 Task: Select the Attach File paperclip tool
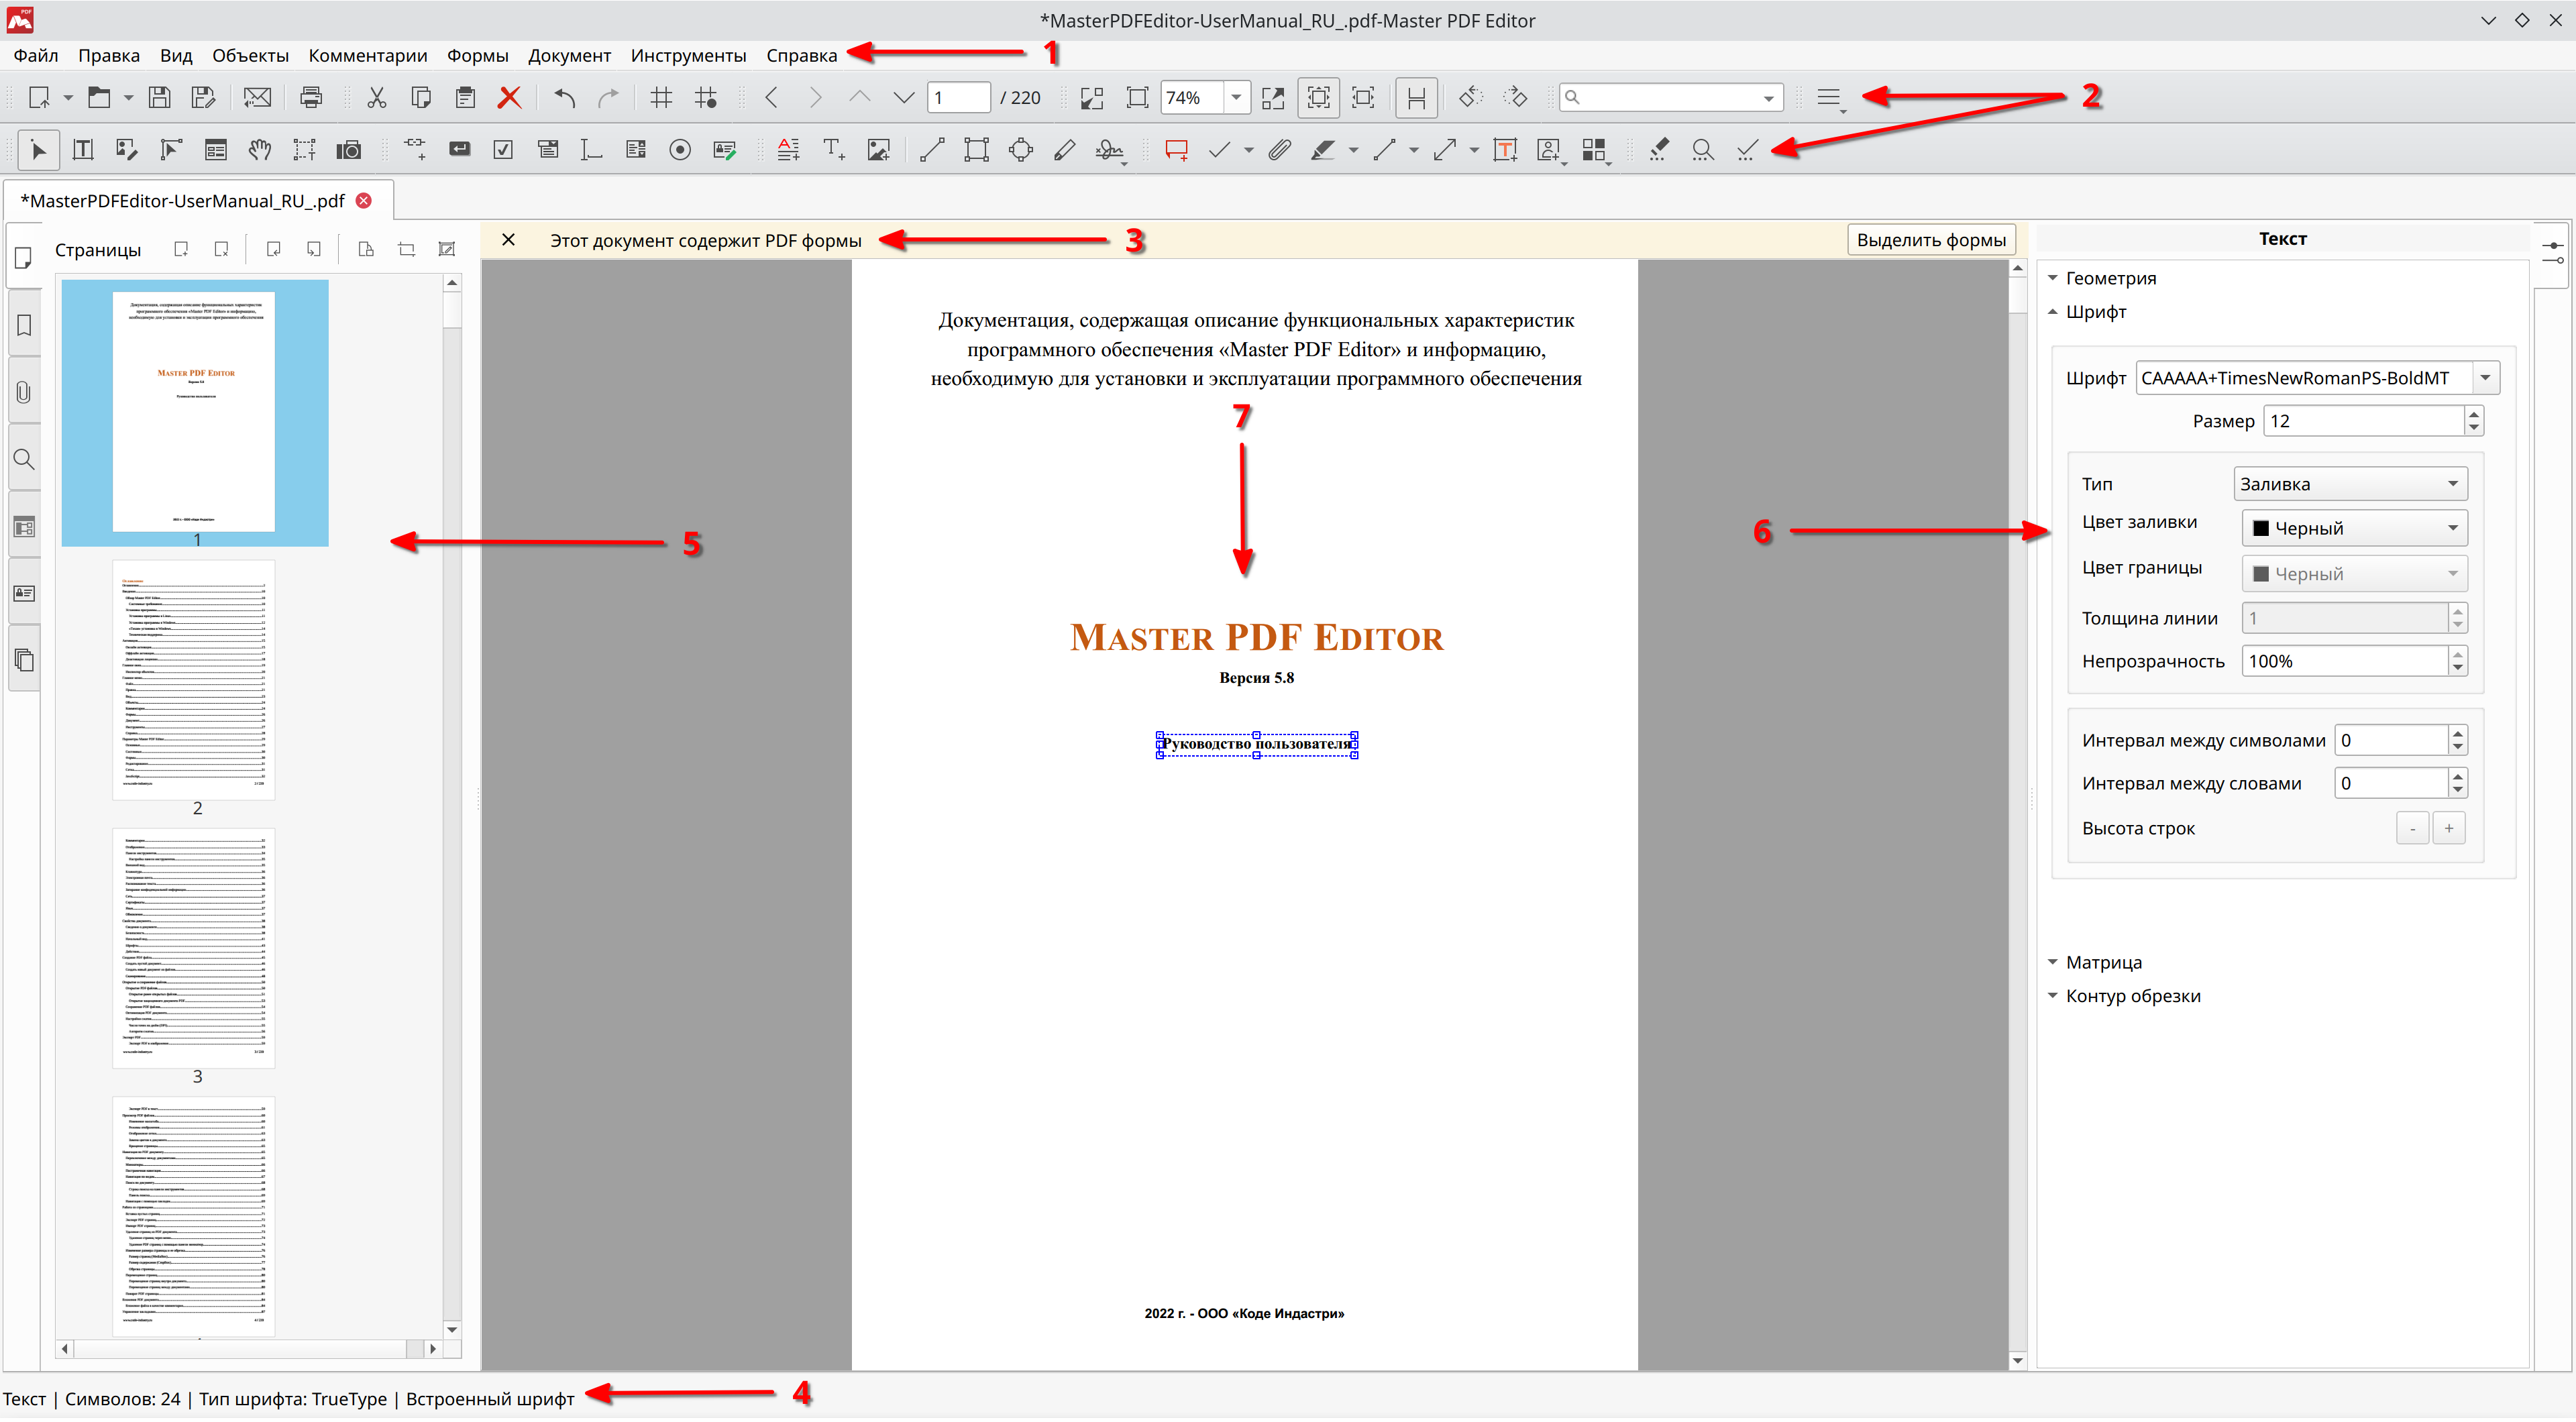(1279, 150)
